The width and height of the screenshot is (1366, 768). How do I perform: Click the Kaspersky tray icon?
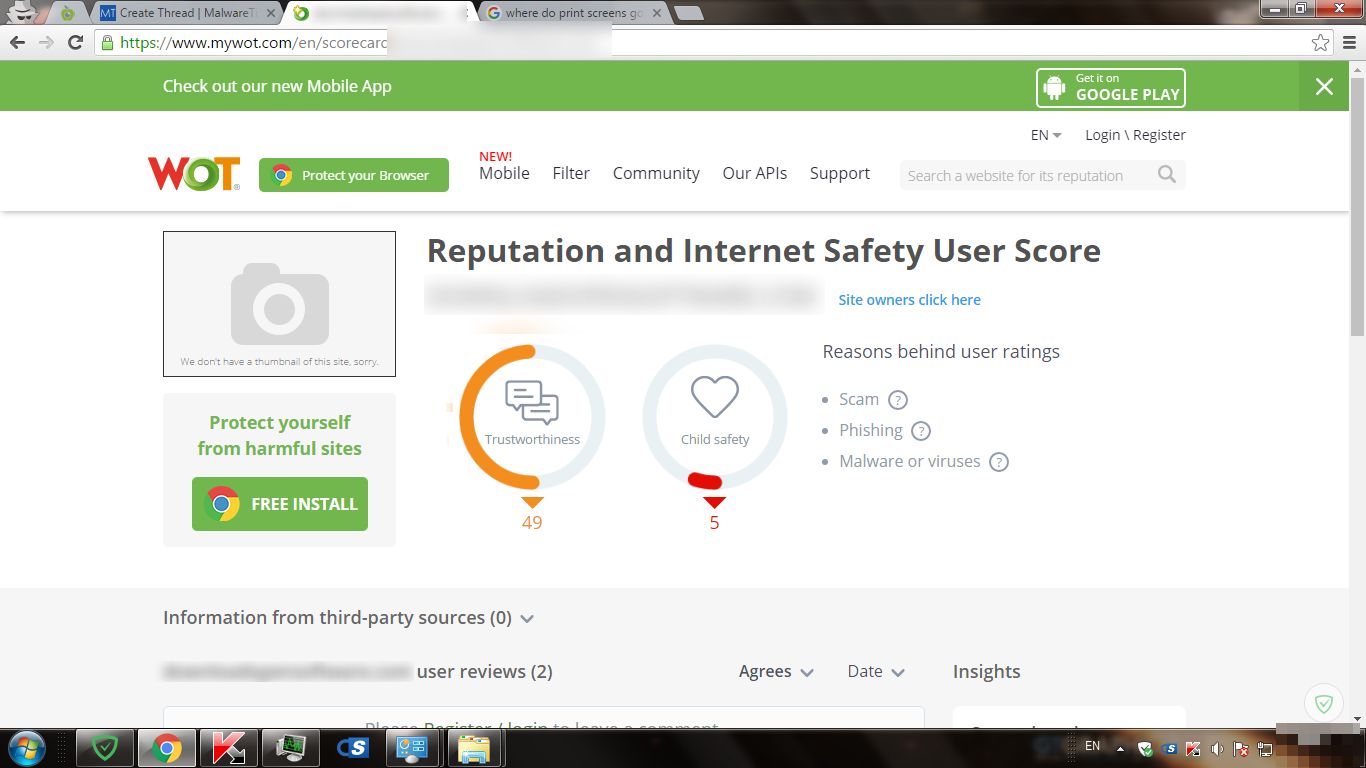pos(1193,748)
